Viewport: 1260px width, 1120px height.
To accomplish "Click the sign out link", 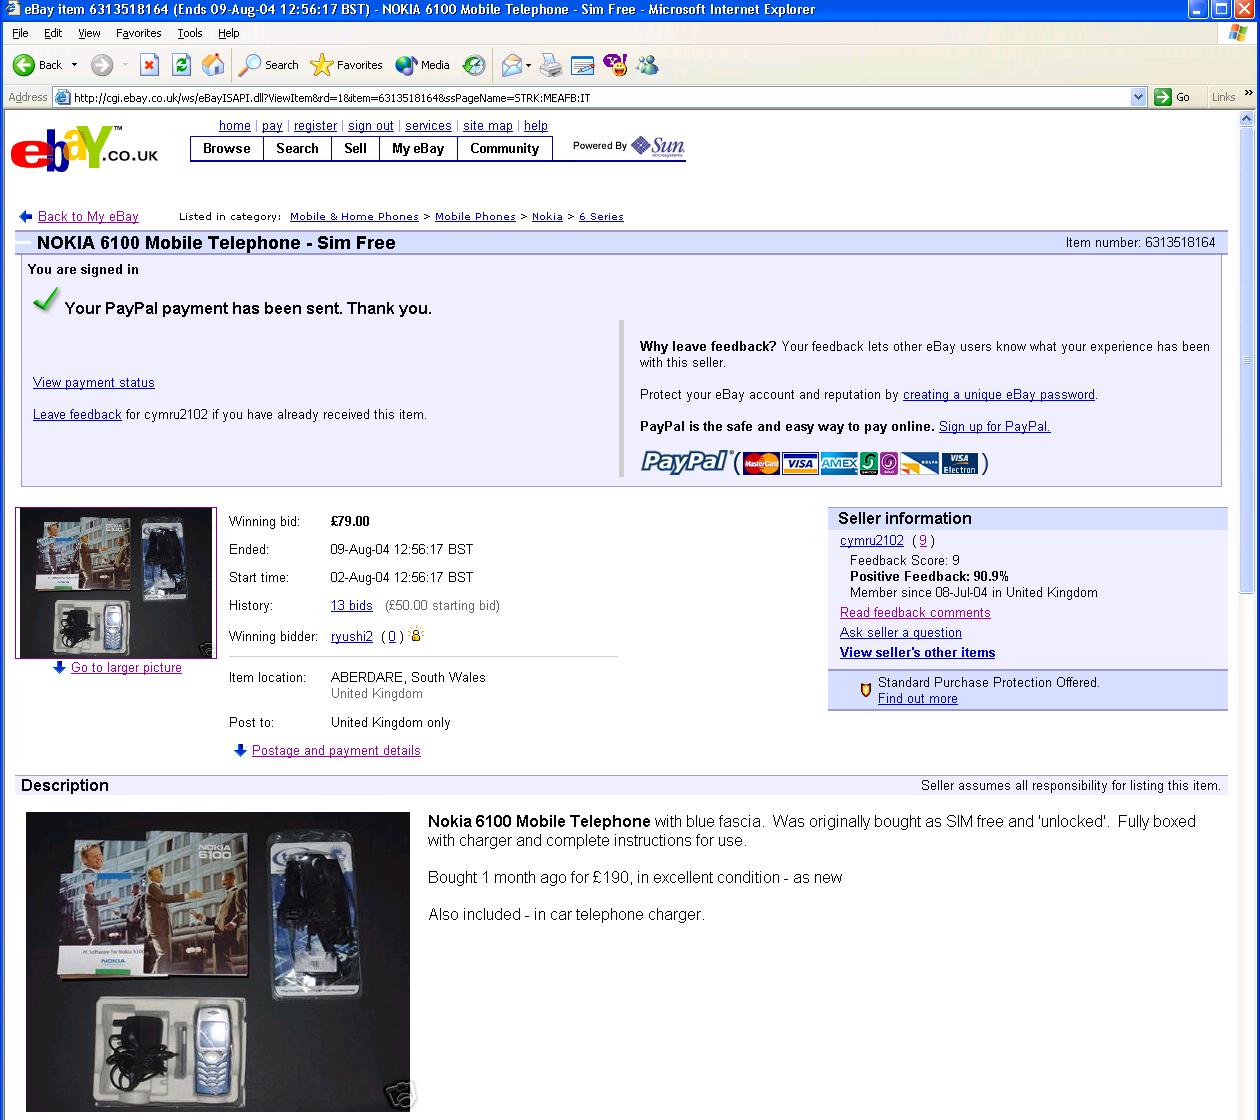I will (371, 126).
